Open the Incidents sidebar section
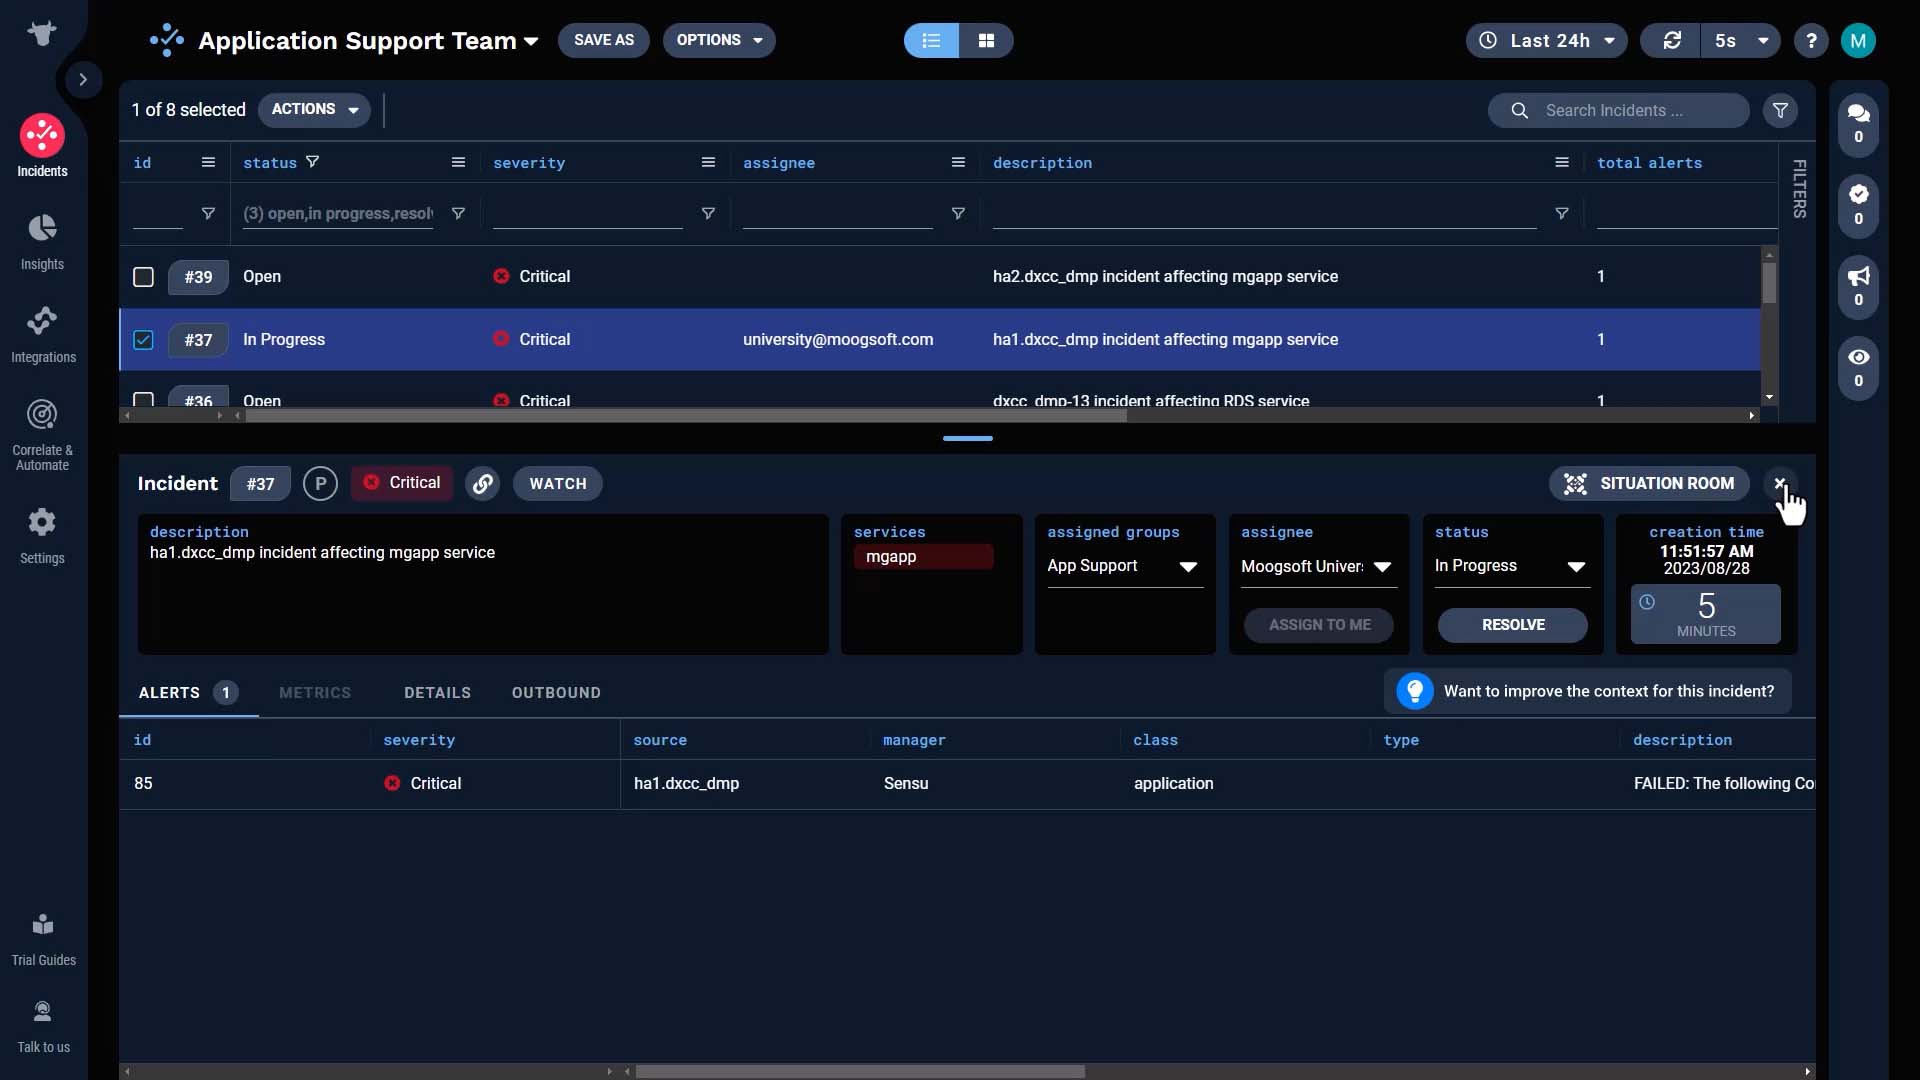 [42, 147]
